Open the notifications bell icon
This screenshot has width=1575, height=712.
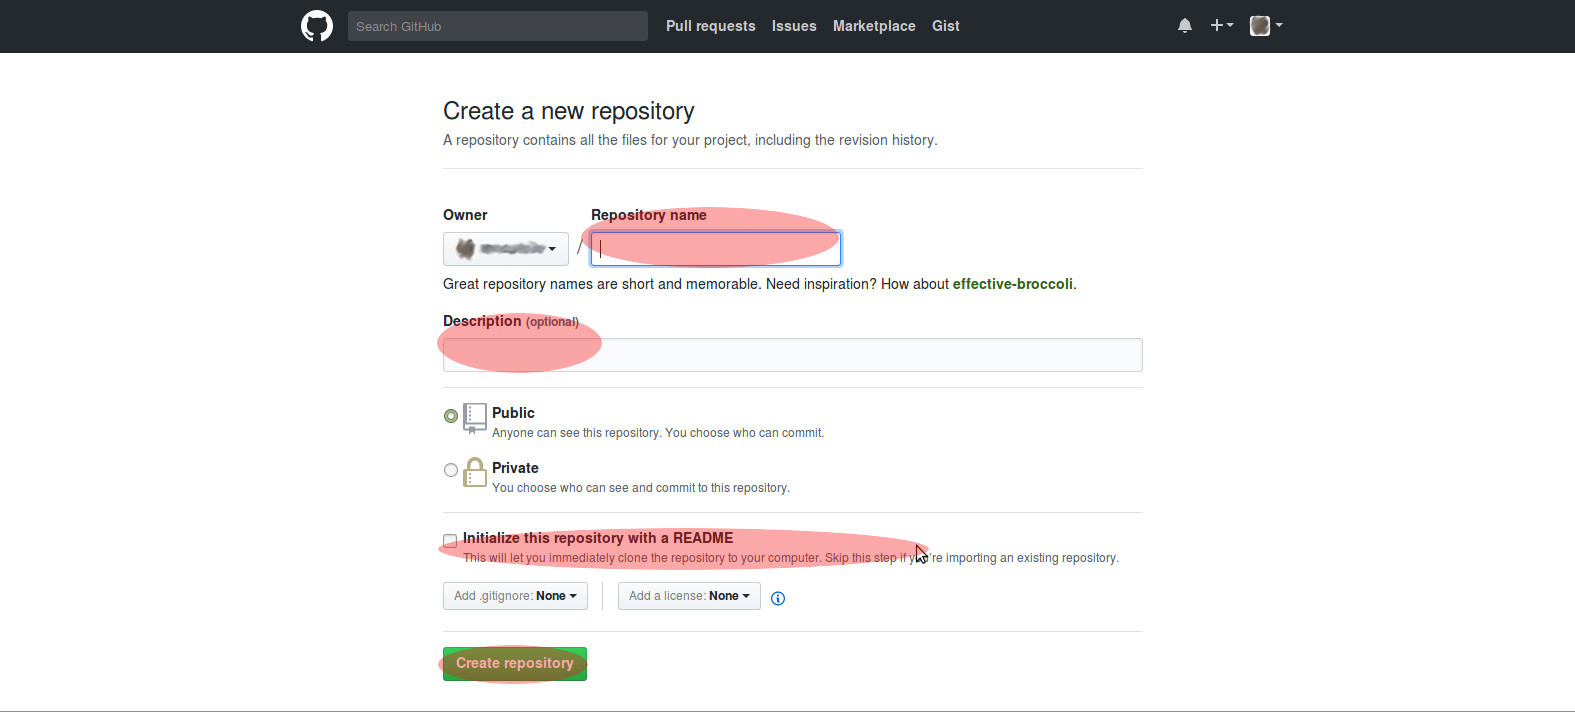[1185, 26]
